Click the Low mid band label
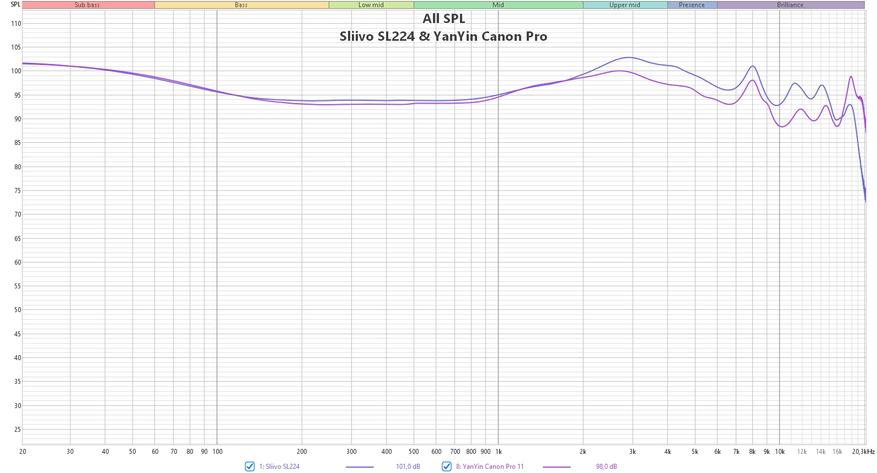The height and width of the screenshot is (473, 877). [x=371, y=5]
